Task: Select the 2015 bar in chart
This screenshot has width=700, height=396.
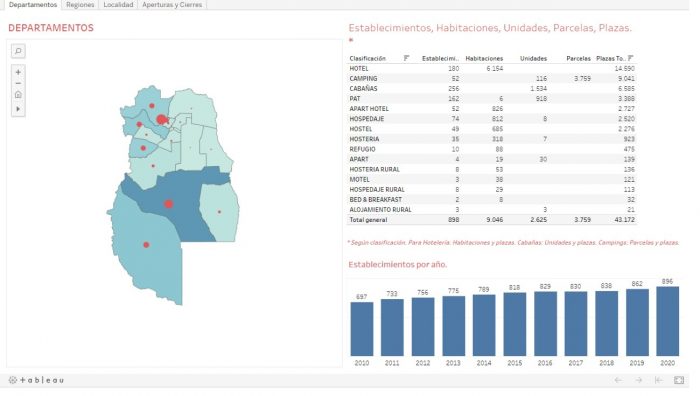Action: point(515,325)
